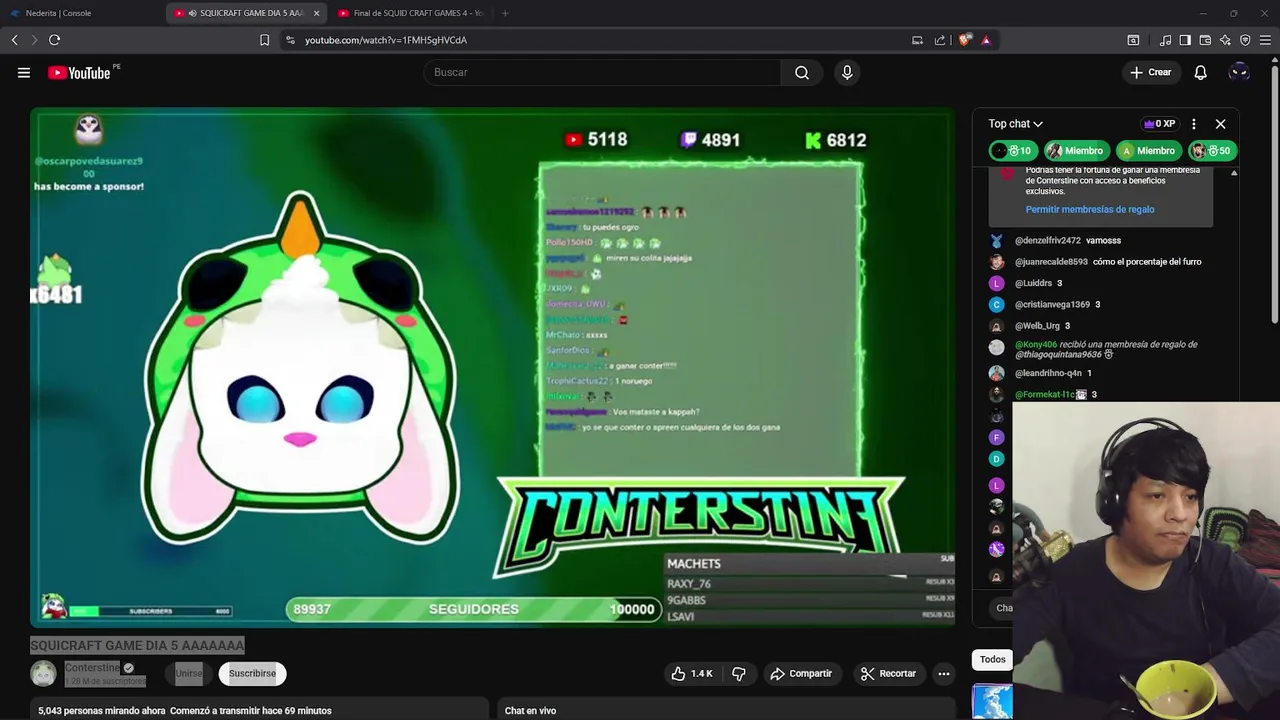Close the SQUICRAFT GAME DIA 5 tab
Viewport: 1280px width, 720px height.
317,13
